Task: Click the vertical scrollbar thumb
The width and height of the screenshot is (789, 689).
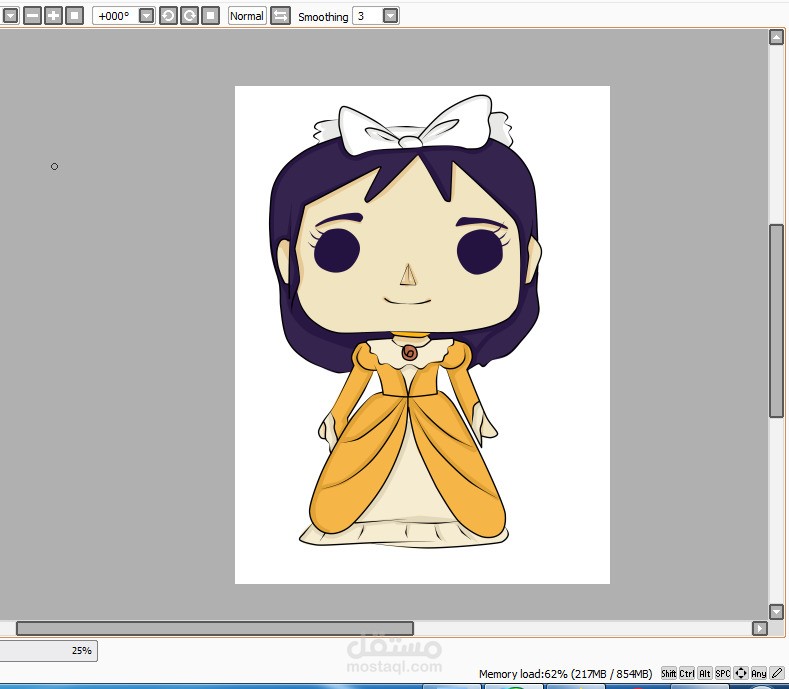Action: 776,321
